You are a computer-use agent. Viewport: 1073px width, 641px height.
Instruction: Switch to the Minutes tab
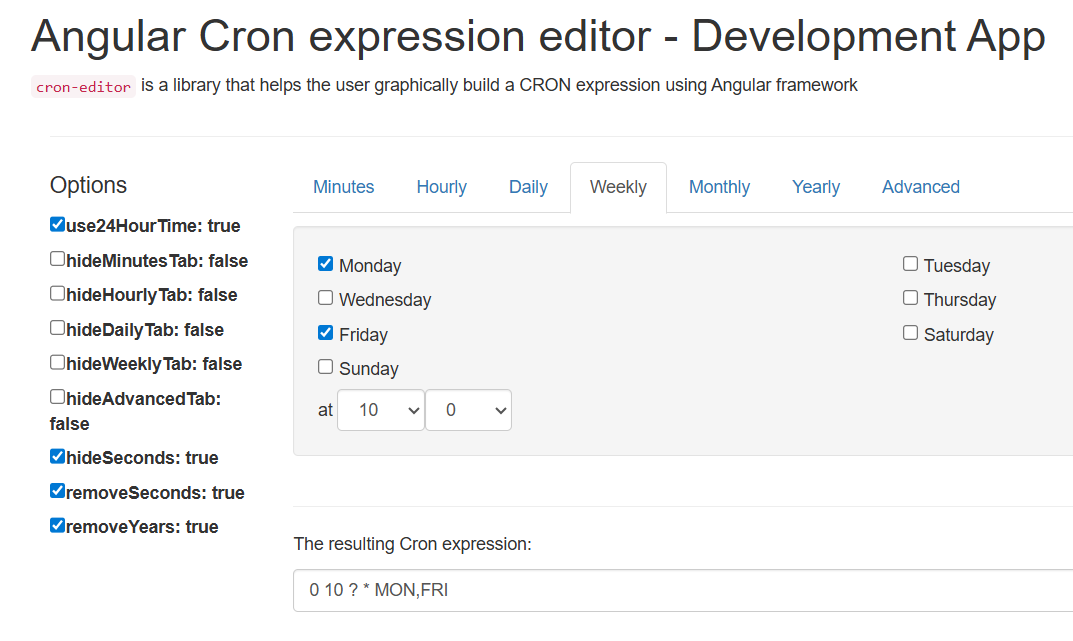343,187
